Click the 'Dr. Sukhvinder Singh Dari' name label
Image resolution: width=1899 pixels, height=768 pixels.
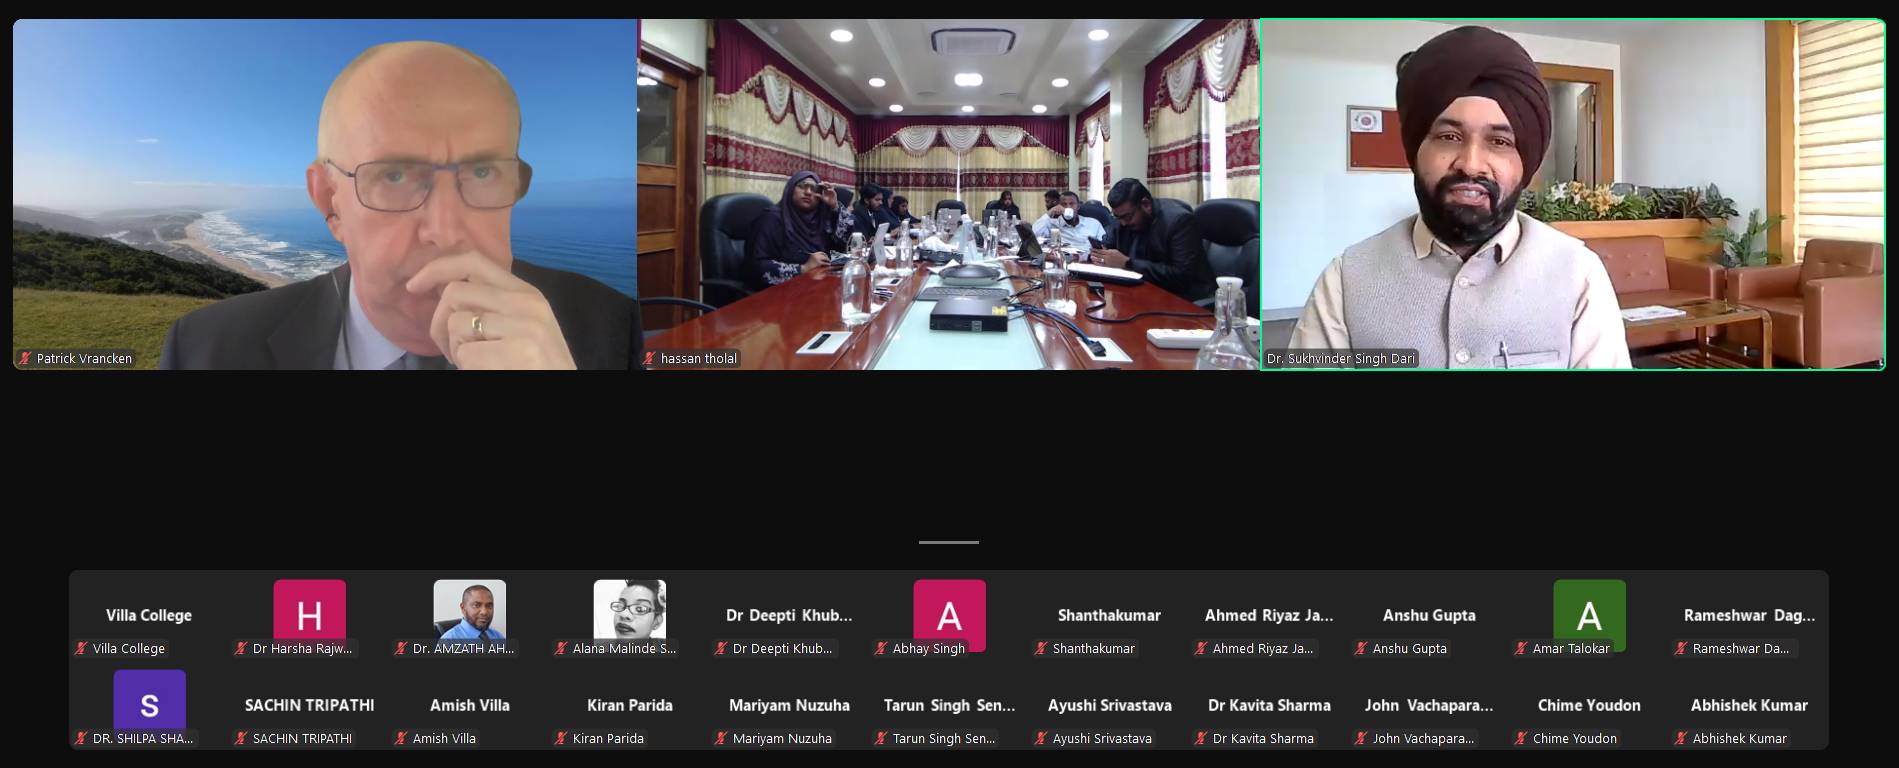coord(1341,358)
